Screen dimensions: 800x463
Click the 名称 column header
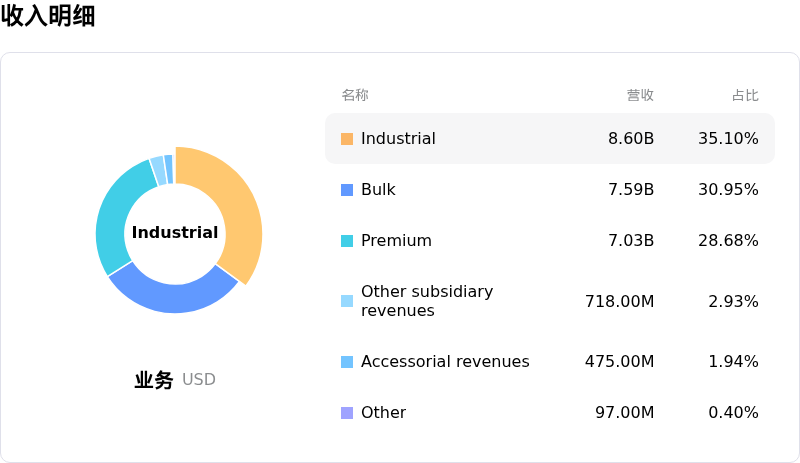click(x=355, y=95)
